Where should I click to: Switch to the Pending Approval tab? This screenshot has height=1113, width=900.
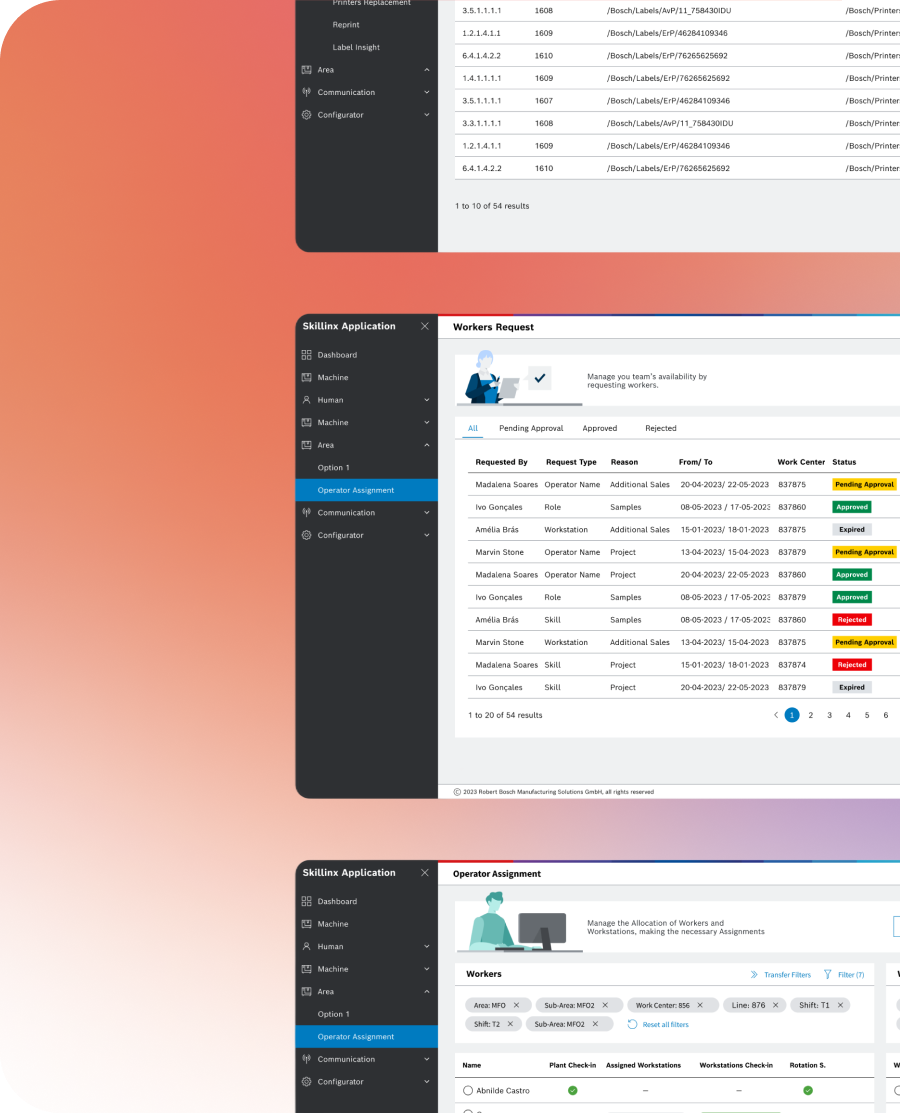[531, 429]
